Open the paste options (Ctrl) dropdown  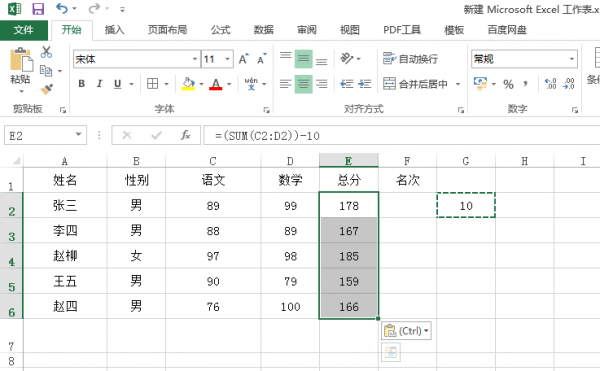(406, 330)
